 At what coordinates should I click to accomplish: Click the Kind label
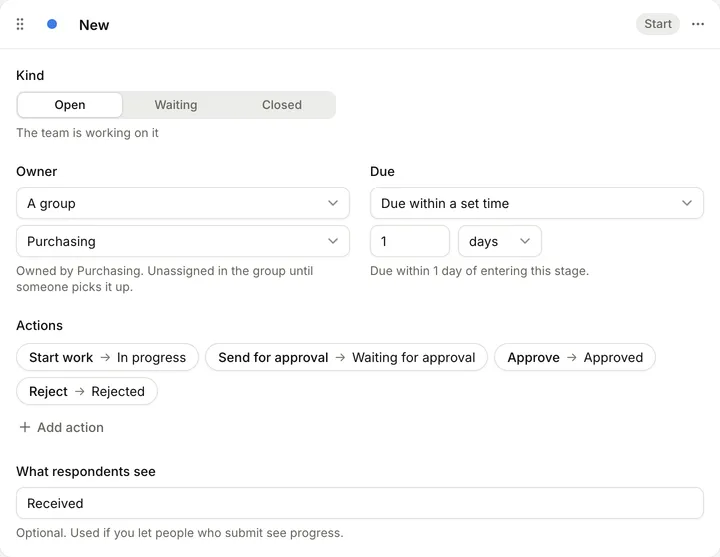tap(30, 75)
